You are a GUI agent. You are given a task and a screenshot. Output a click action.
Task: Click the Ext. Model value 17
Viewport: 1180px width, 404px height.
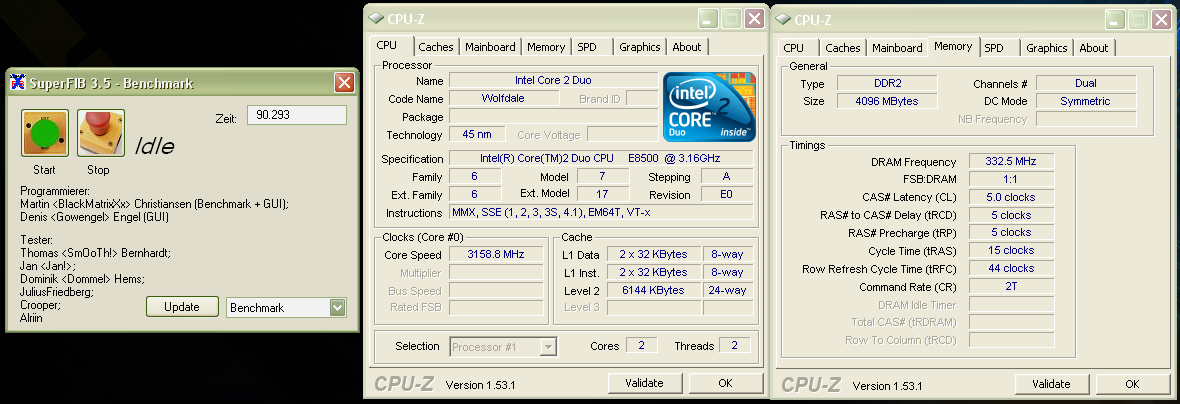pyautogui.click(x=603, y=194)
